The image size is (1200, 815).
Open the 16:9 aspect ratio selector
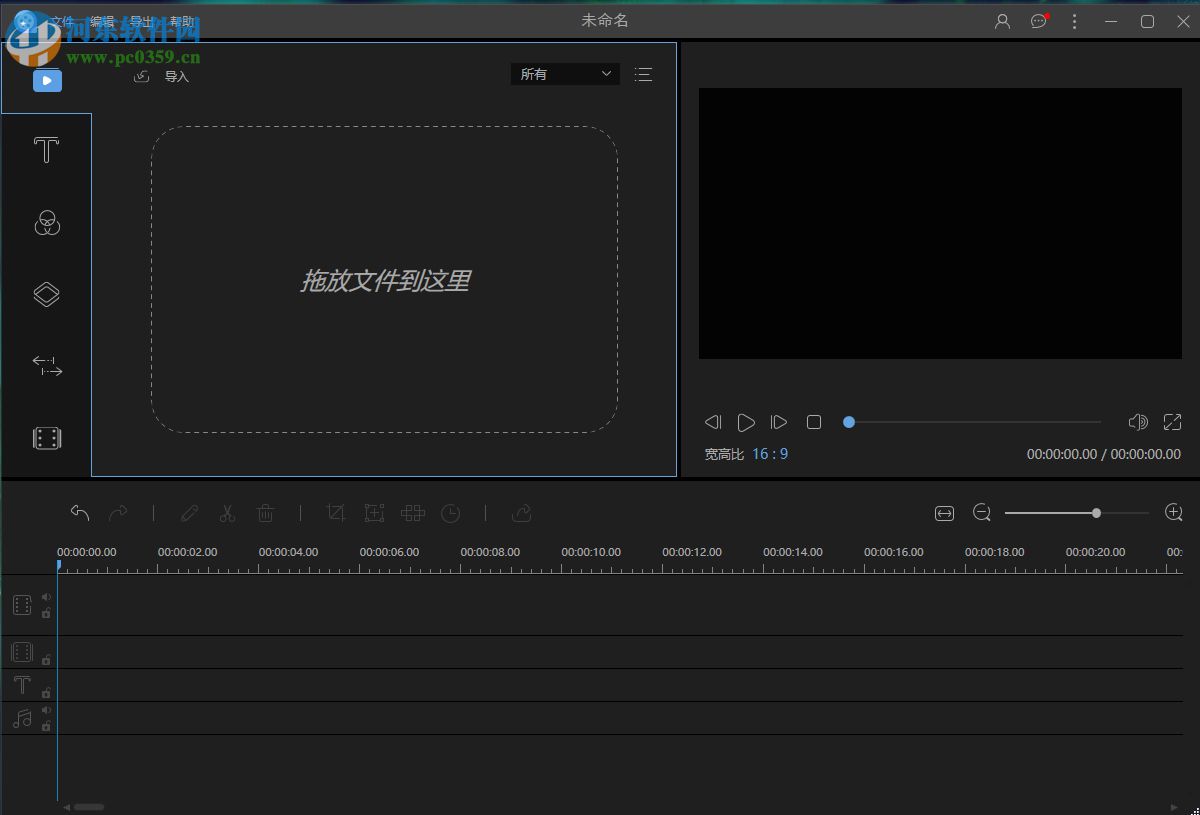click(770, 454)
